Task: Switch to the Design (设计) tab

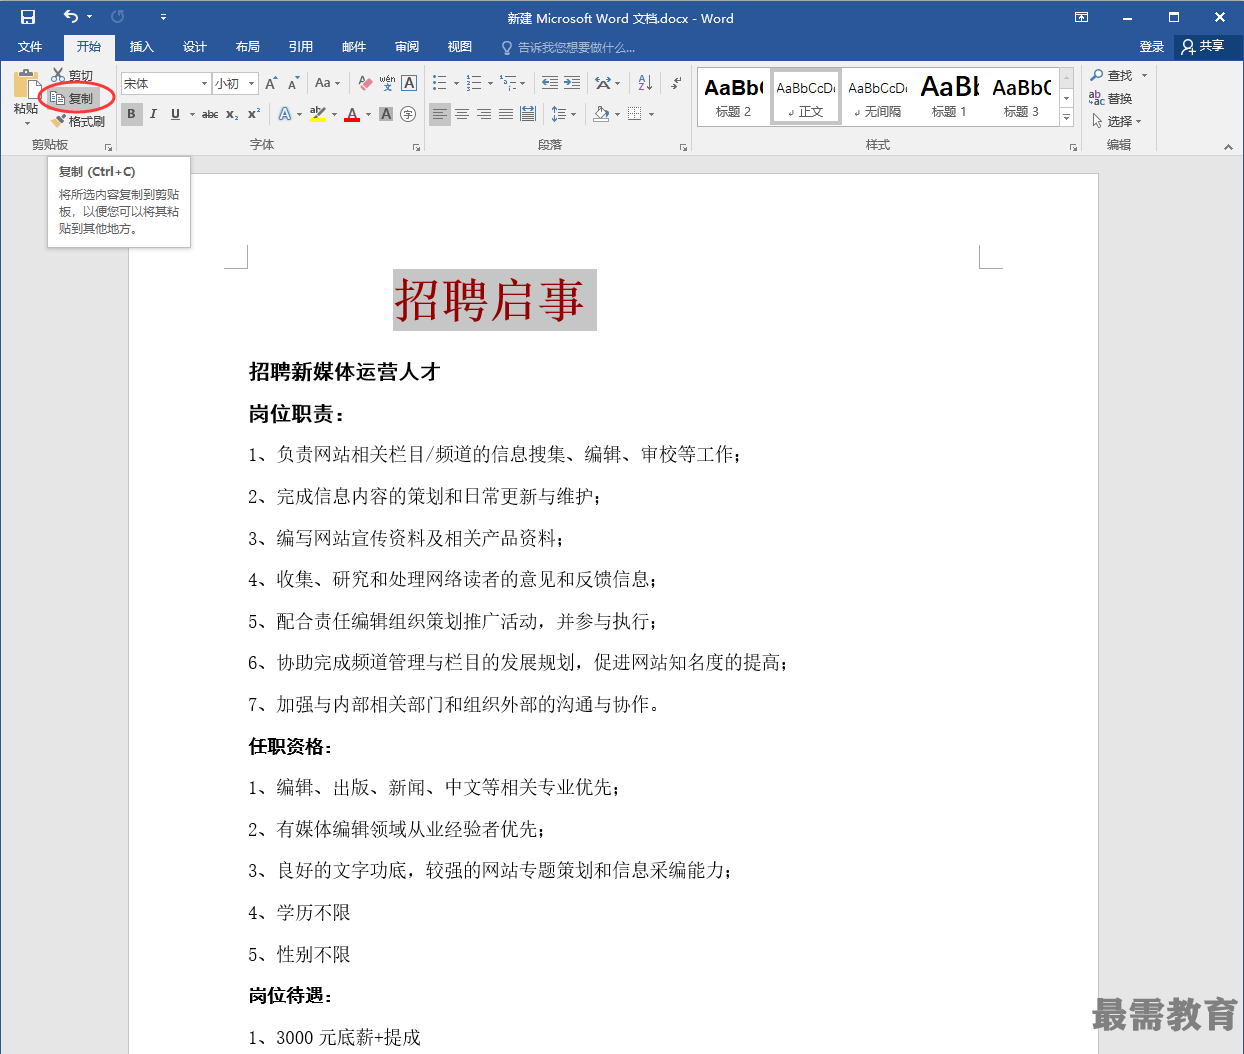Action: (195, 47)
